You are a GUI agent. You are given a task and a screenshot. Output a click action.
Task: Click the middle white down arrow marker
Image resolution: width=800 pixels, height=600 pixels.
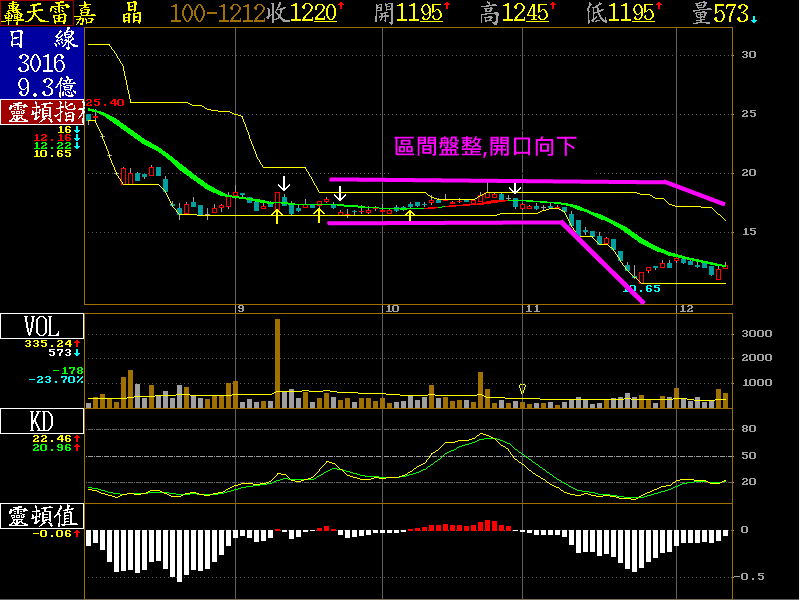pos(340,192)
